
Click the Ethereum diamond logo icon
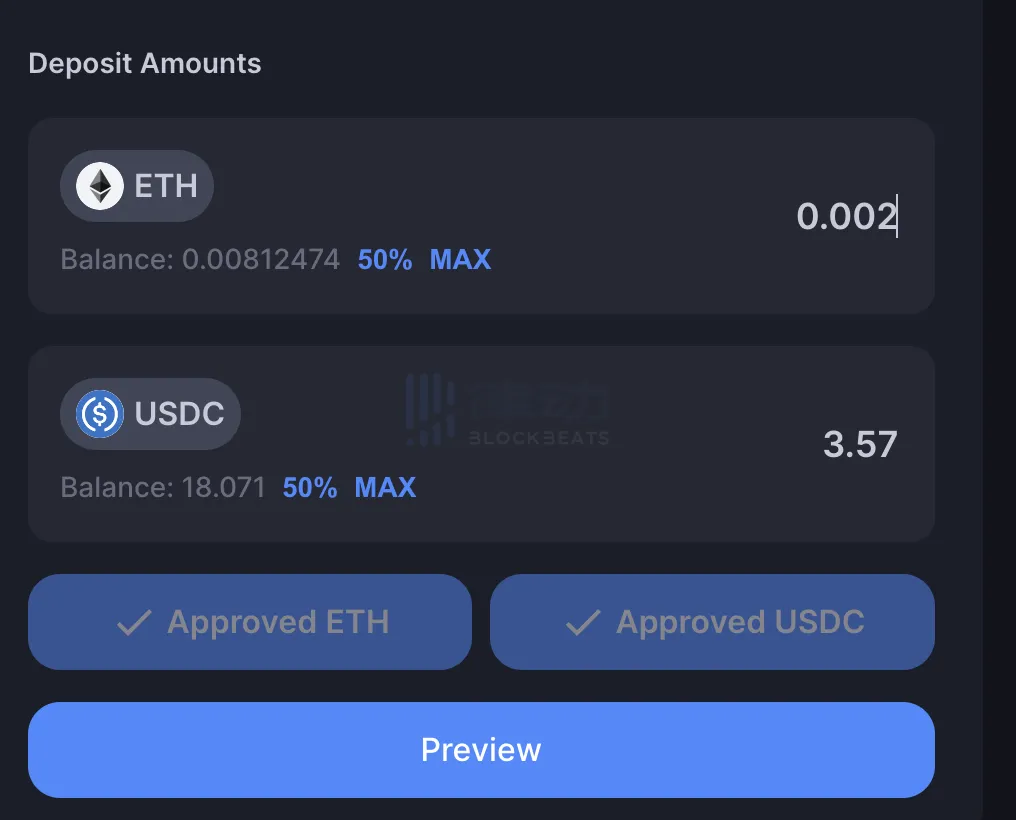100,186
